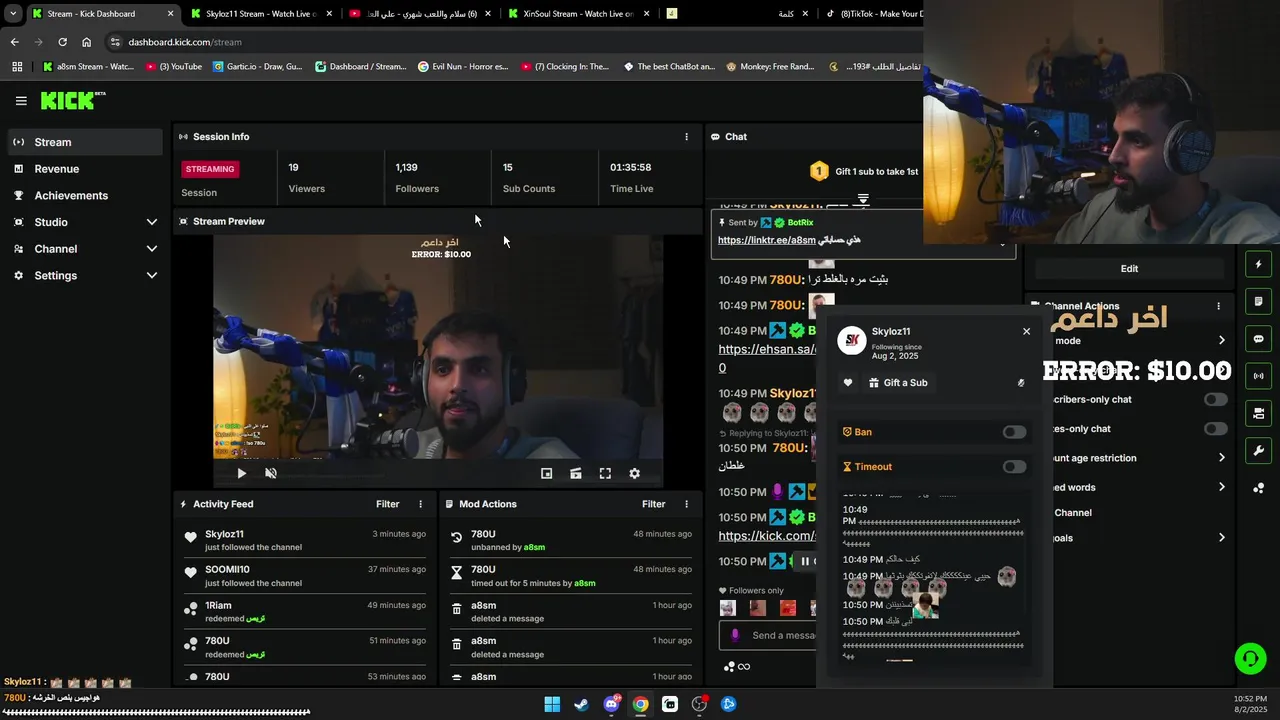Open the kick.com link in chat
Screen dimensions: 1280x720
tap(767, 536)
